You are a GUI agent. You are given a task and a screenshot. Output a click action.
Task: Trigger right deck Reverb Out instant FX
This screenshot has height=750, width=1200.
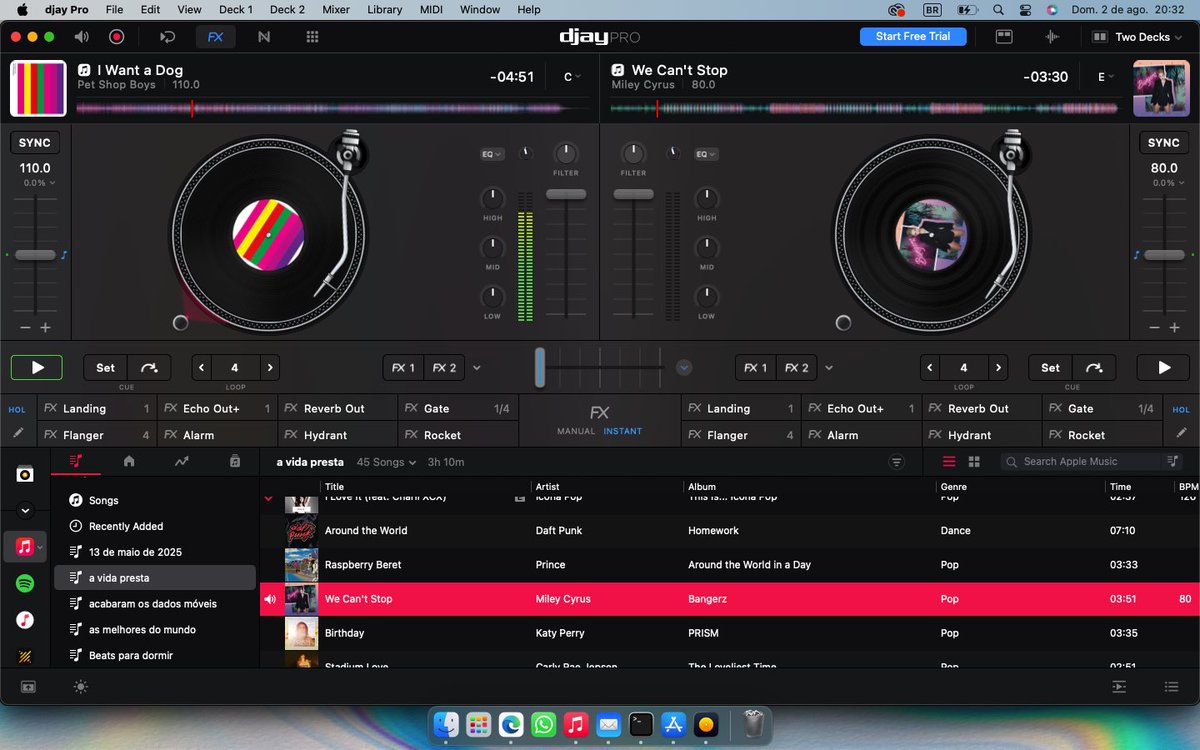[982, 408]
